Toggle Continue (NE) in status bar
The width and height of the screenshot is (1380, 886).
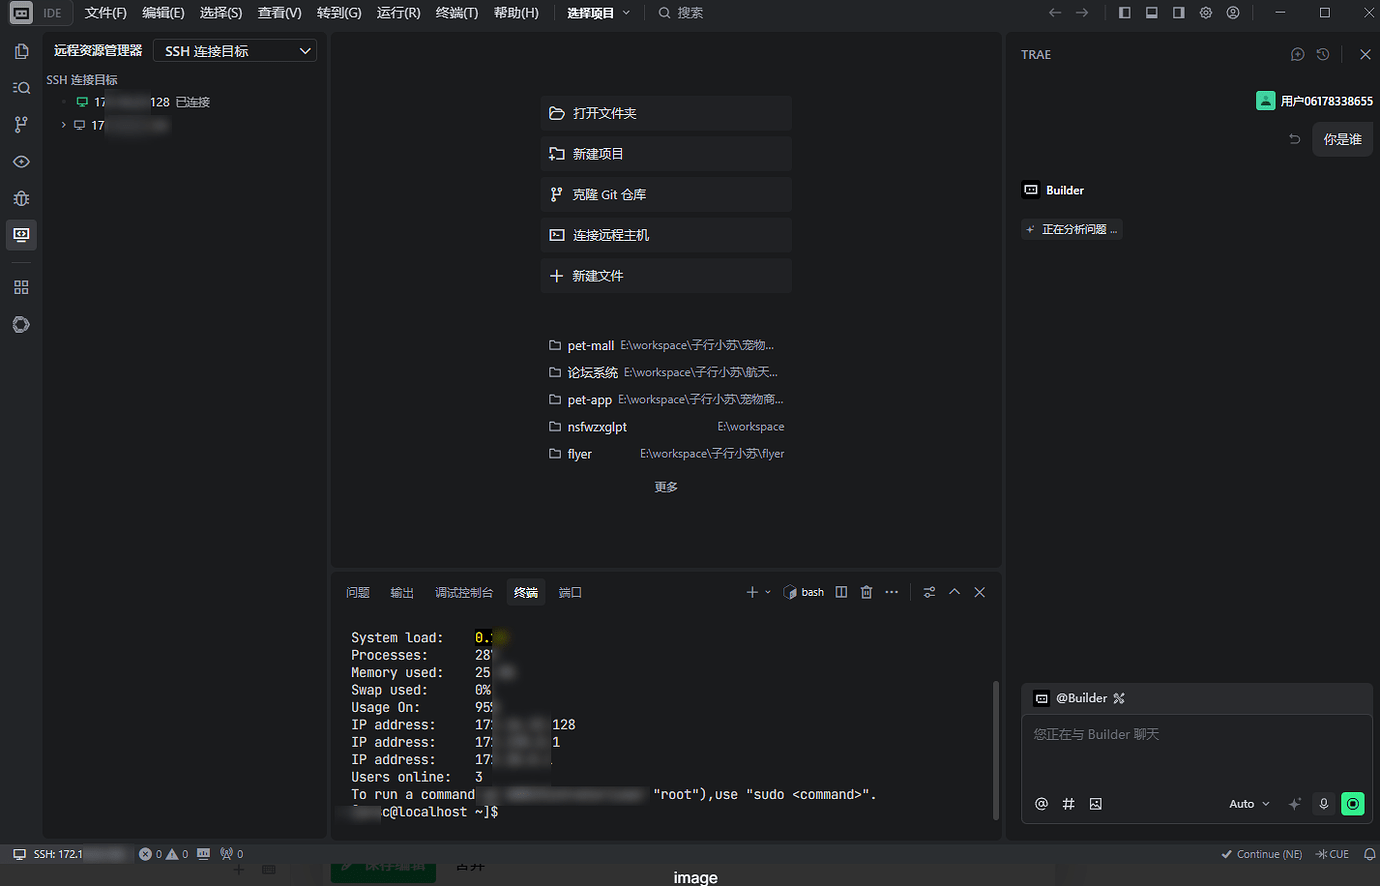pos(1262,854)
